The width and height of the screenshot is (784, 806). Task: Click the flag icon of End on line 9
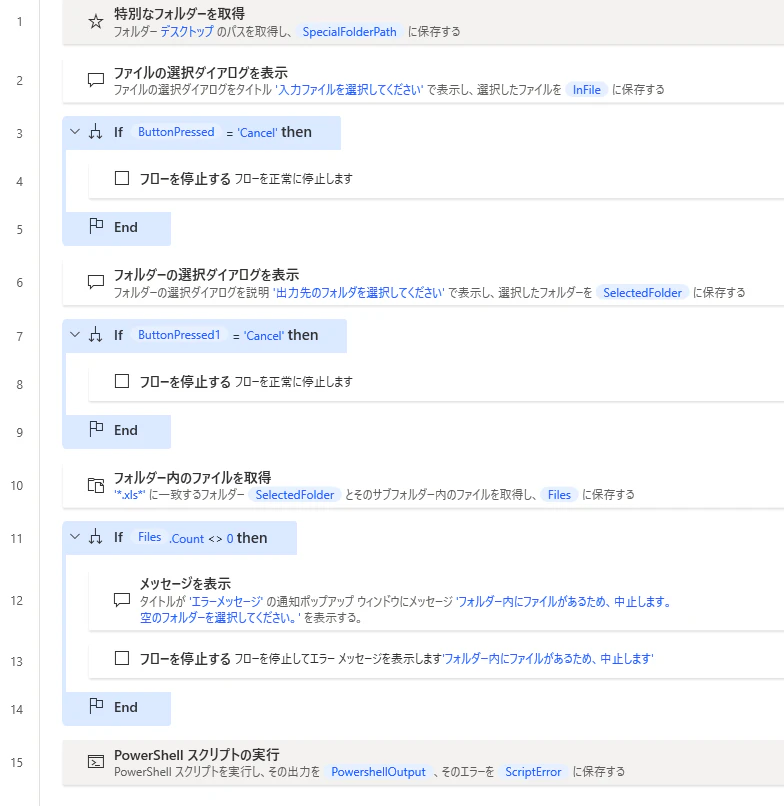click(96, 429)
